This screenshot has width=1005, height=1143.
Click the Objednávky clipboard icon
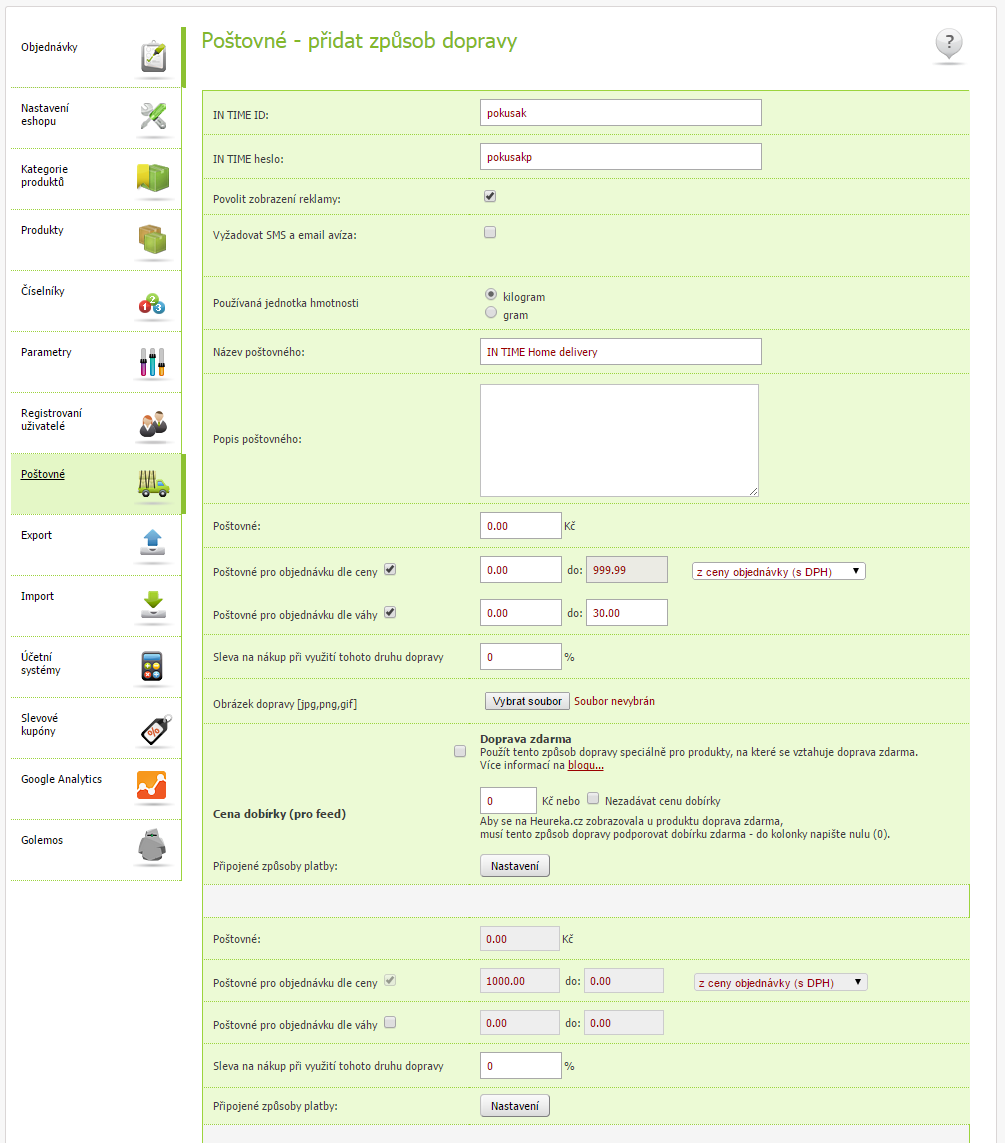153,57
